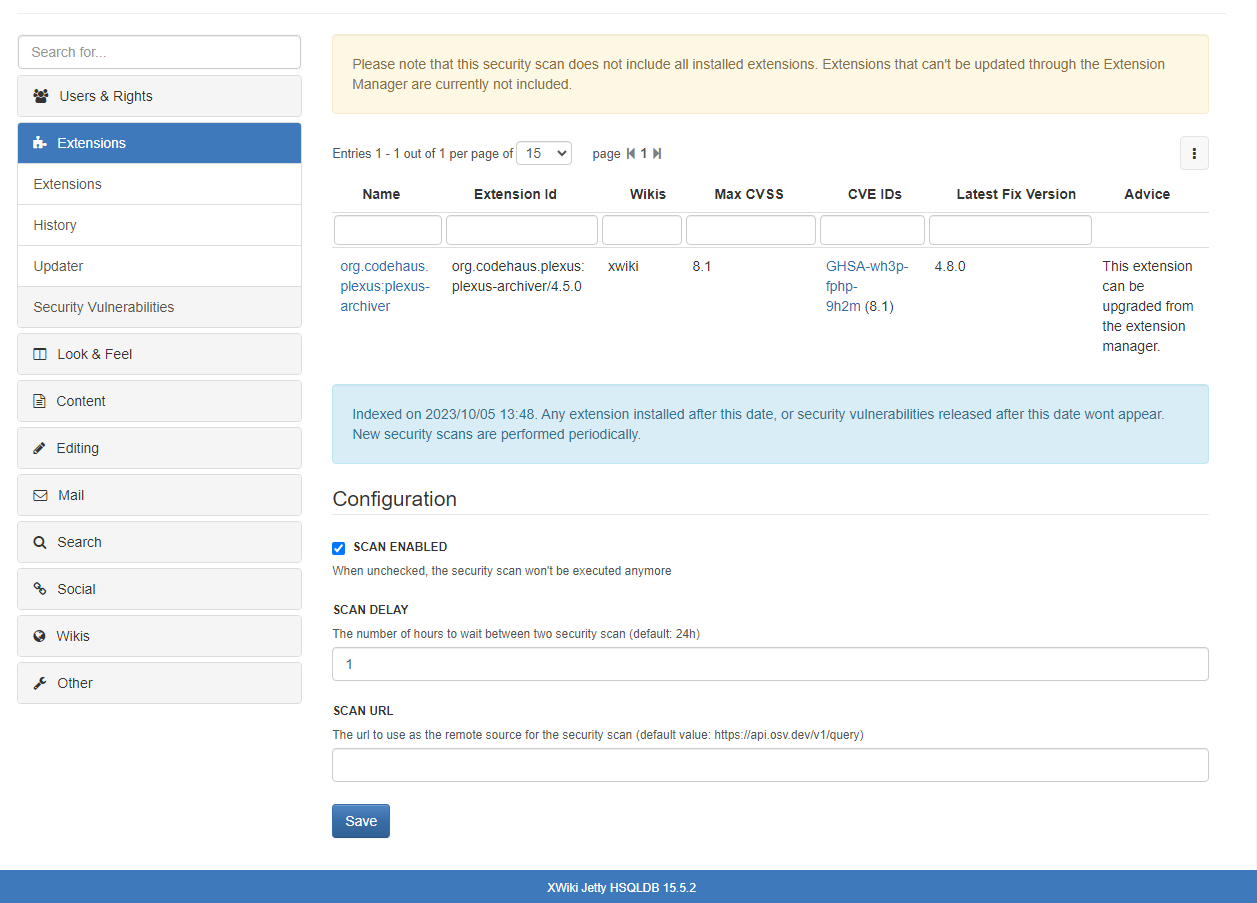Image resolution: width=1257 pixels, height=903 pixels.
Task: Click the Name column filter field
Action: (388, 230)
